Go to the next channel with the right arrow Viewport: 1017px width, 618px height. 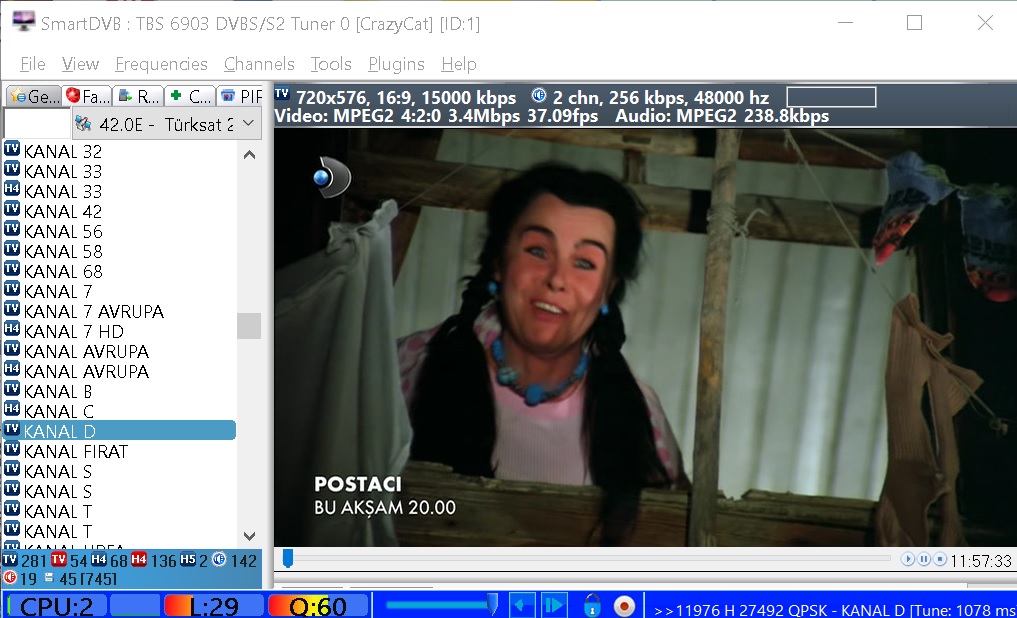(553, 606)
